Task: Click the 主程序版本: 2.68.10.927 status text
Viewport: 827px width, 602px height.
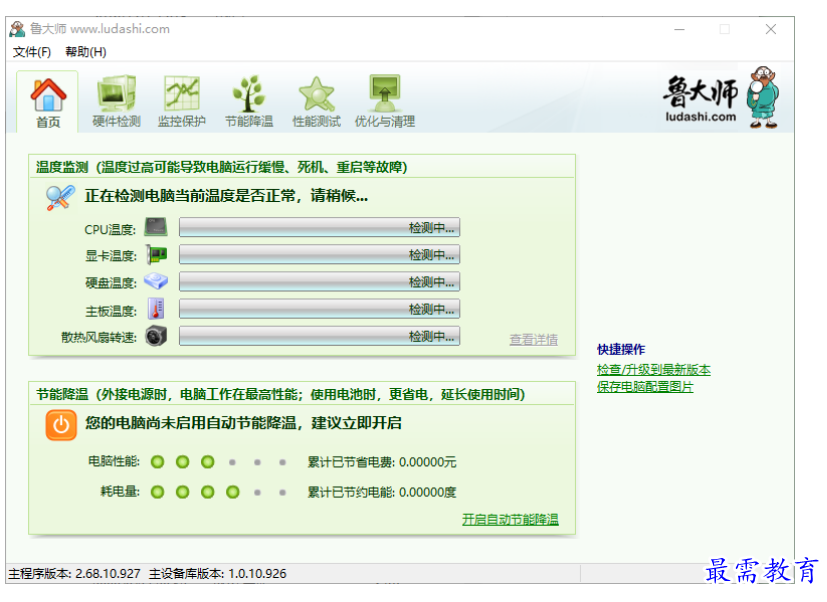Action: 74,574
